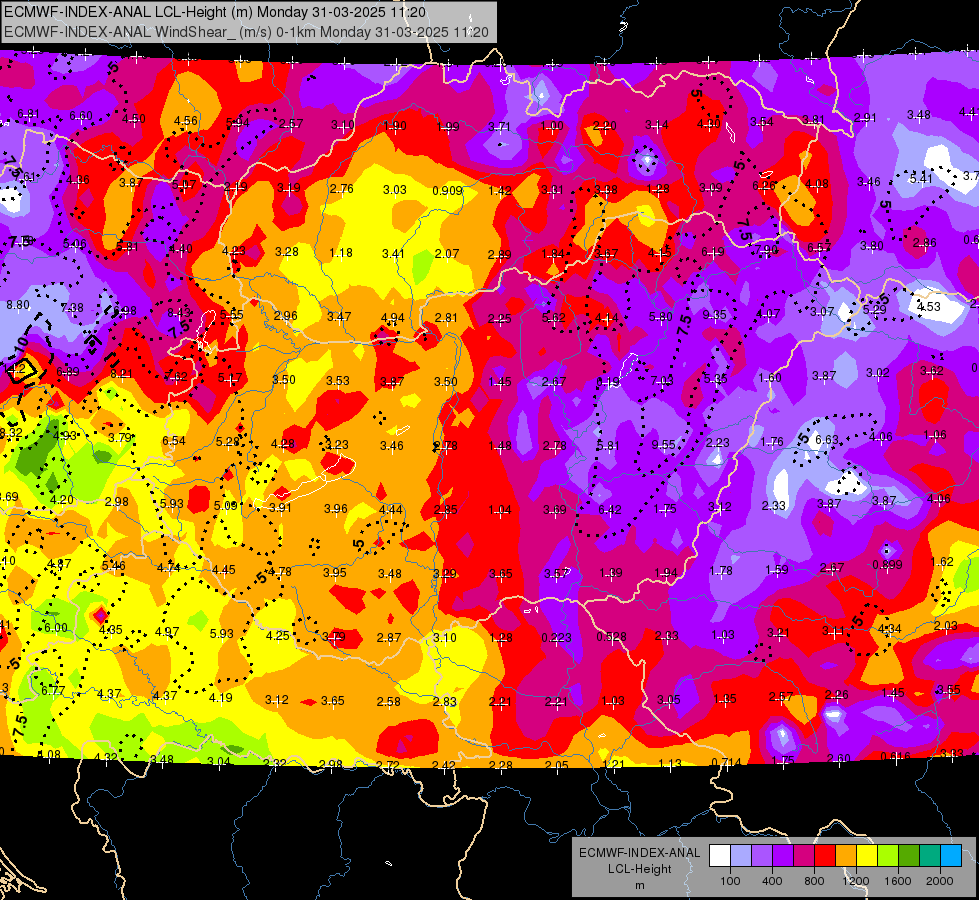This screenshot has height=900, width=979.
Task: Click the wind shear value 0.223
Action: pyautogui.click(x=556, y=637)
